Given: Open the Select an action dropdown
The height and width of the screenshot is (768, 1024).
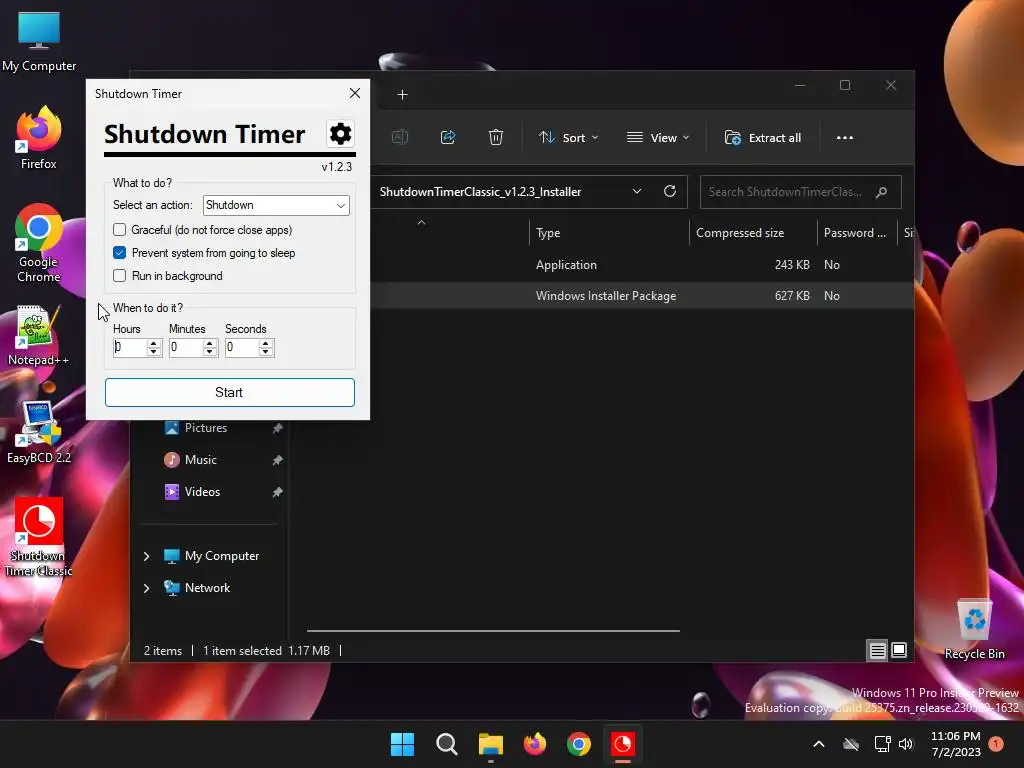Looking at the screenshot, I should point(276,205).
